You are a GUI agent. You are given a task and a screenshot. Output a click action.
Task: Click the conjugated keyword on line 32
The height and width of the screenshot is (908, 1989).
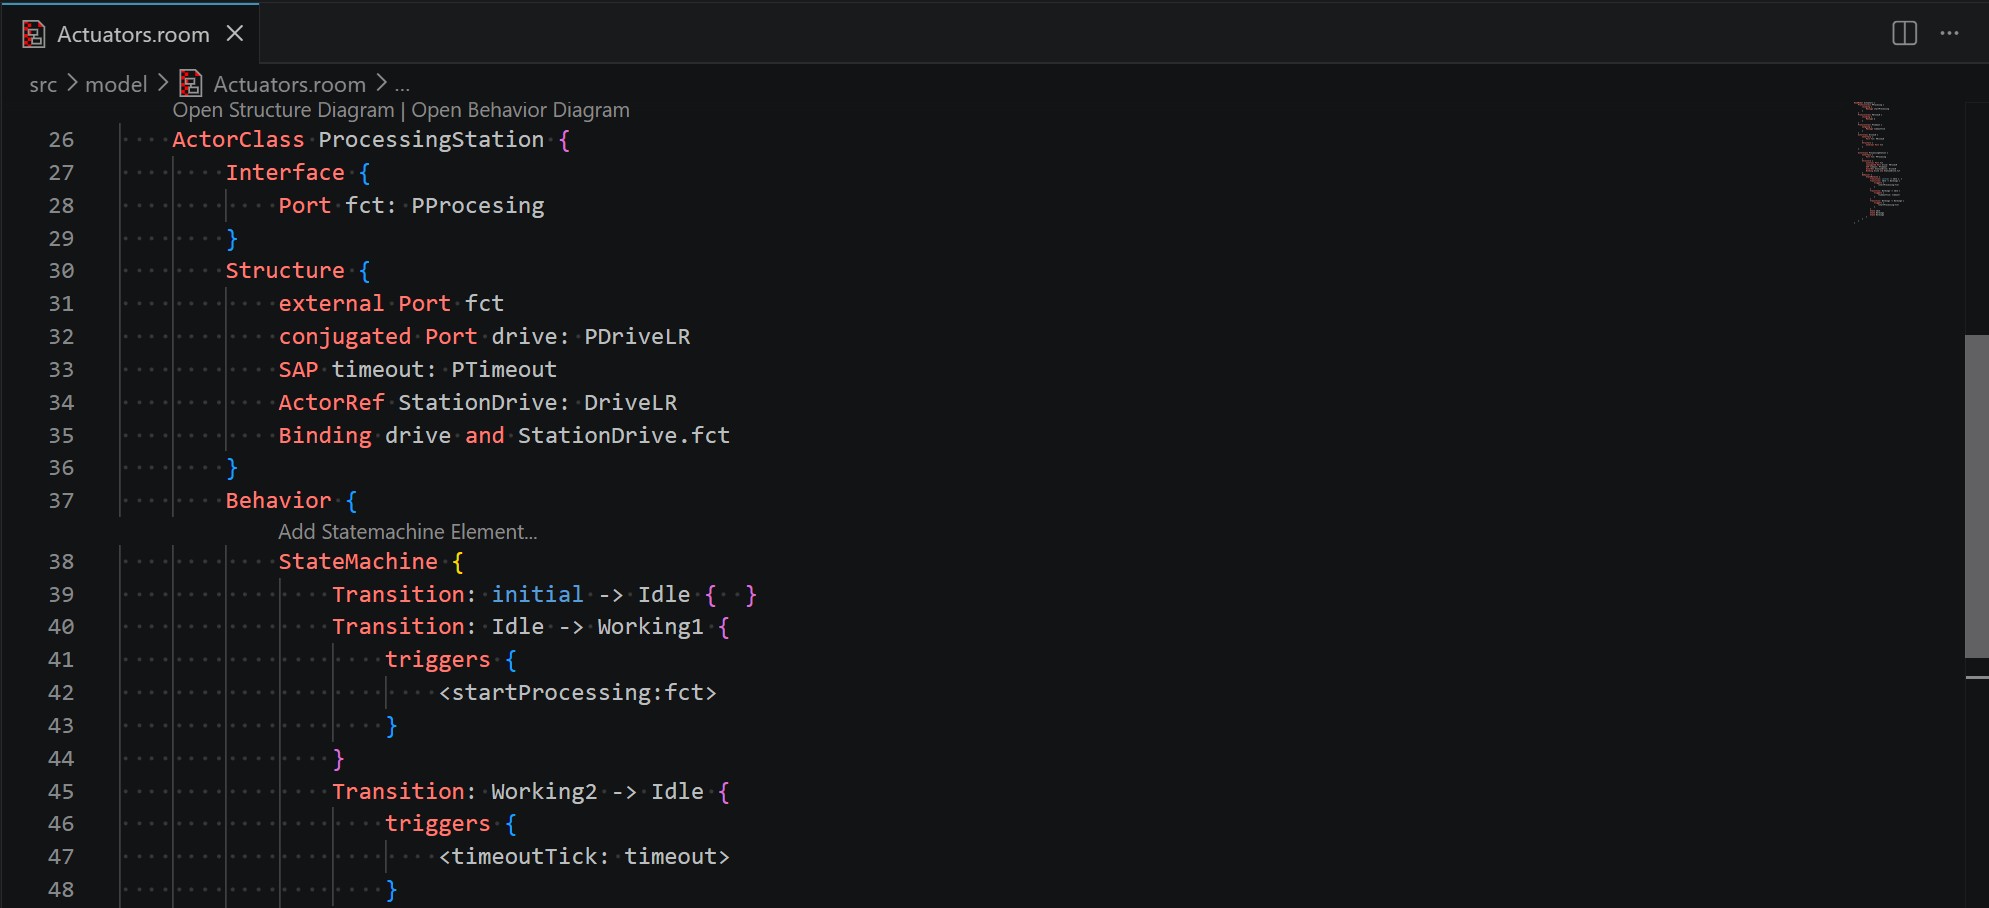click(345, 337)
